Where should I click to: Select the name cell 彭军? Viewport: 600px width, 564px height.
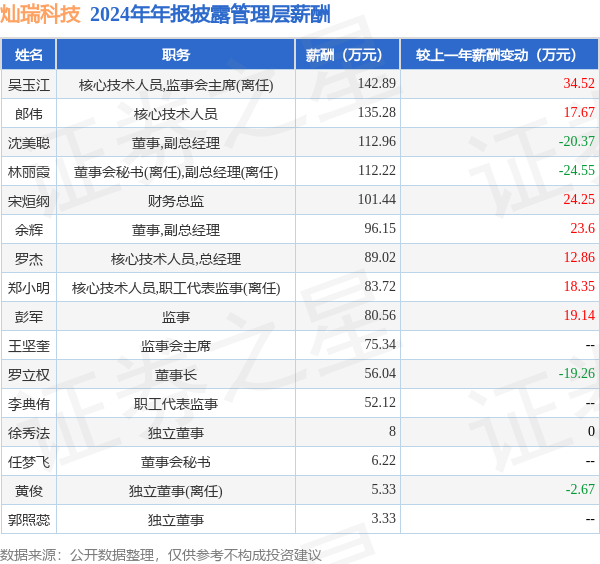[x=29, y=317]
